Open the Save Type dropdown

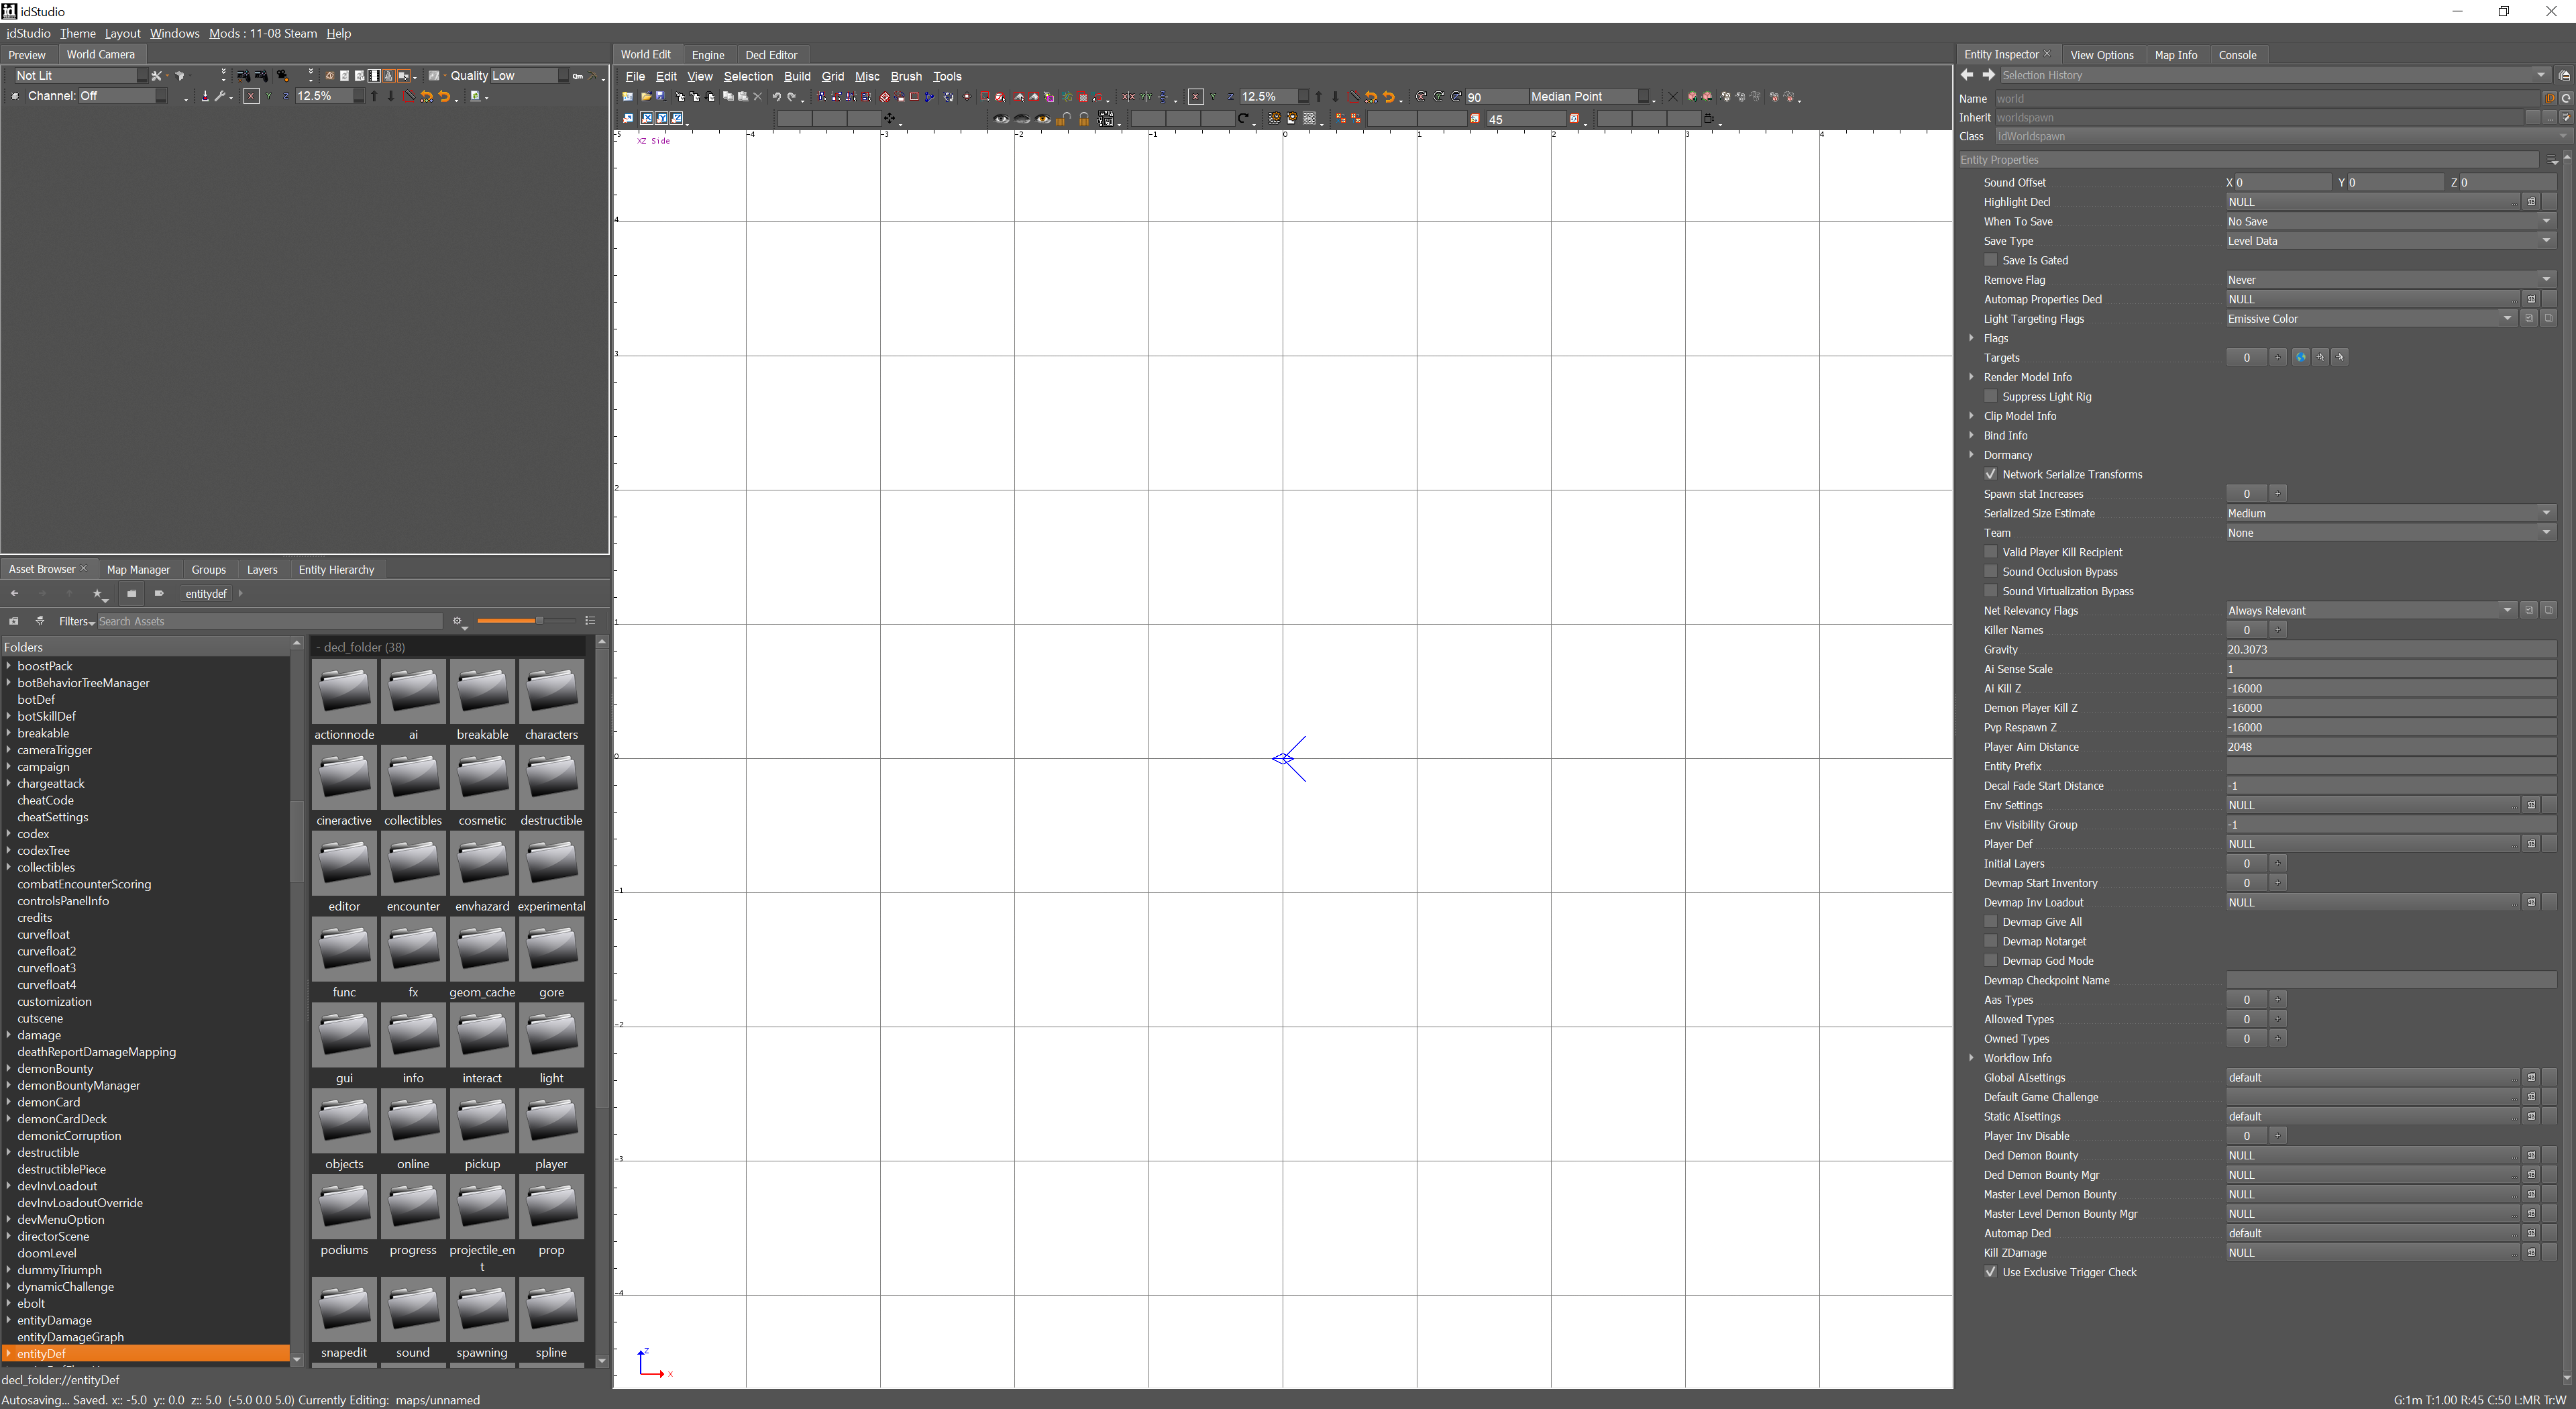click(x=2391, y=241)
